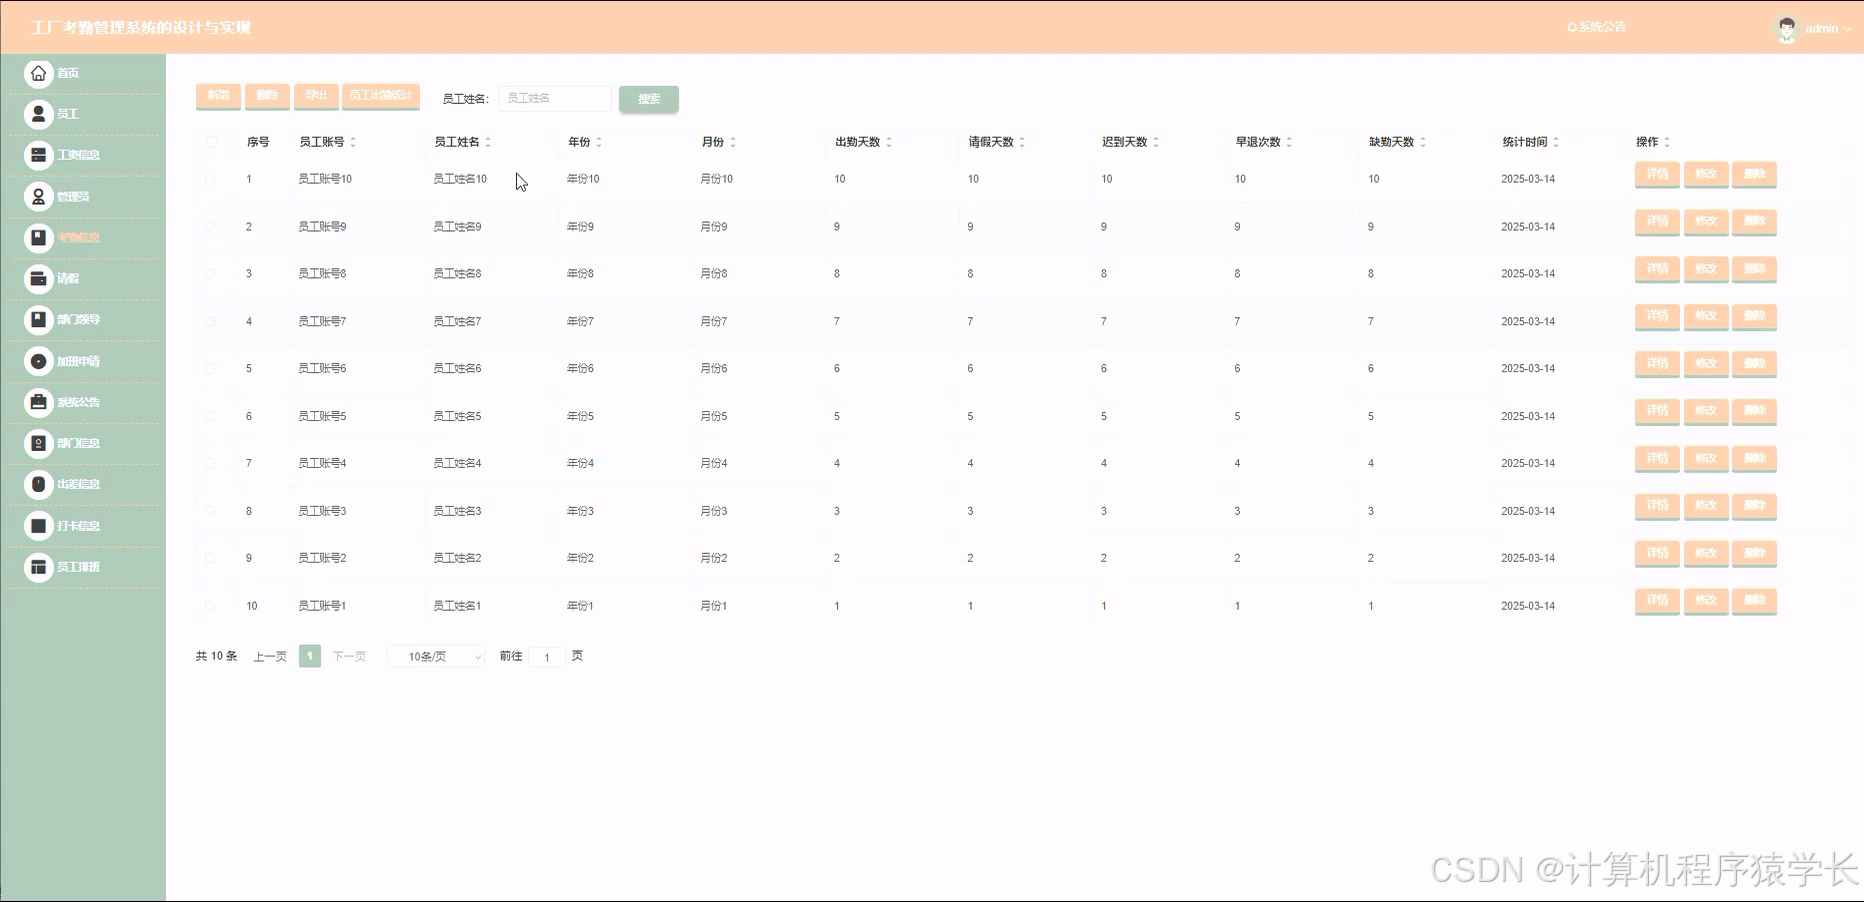
Task: Click inside the 员工姓名 search field
Action: coord(555,99)
